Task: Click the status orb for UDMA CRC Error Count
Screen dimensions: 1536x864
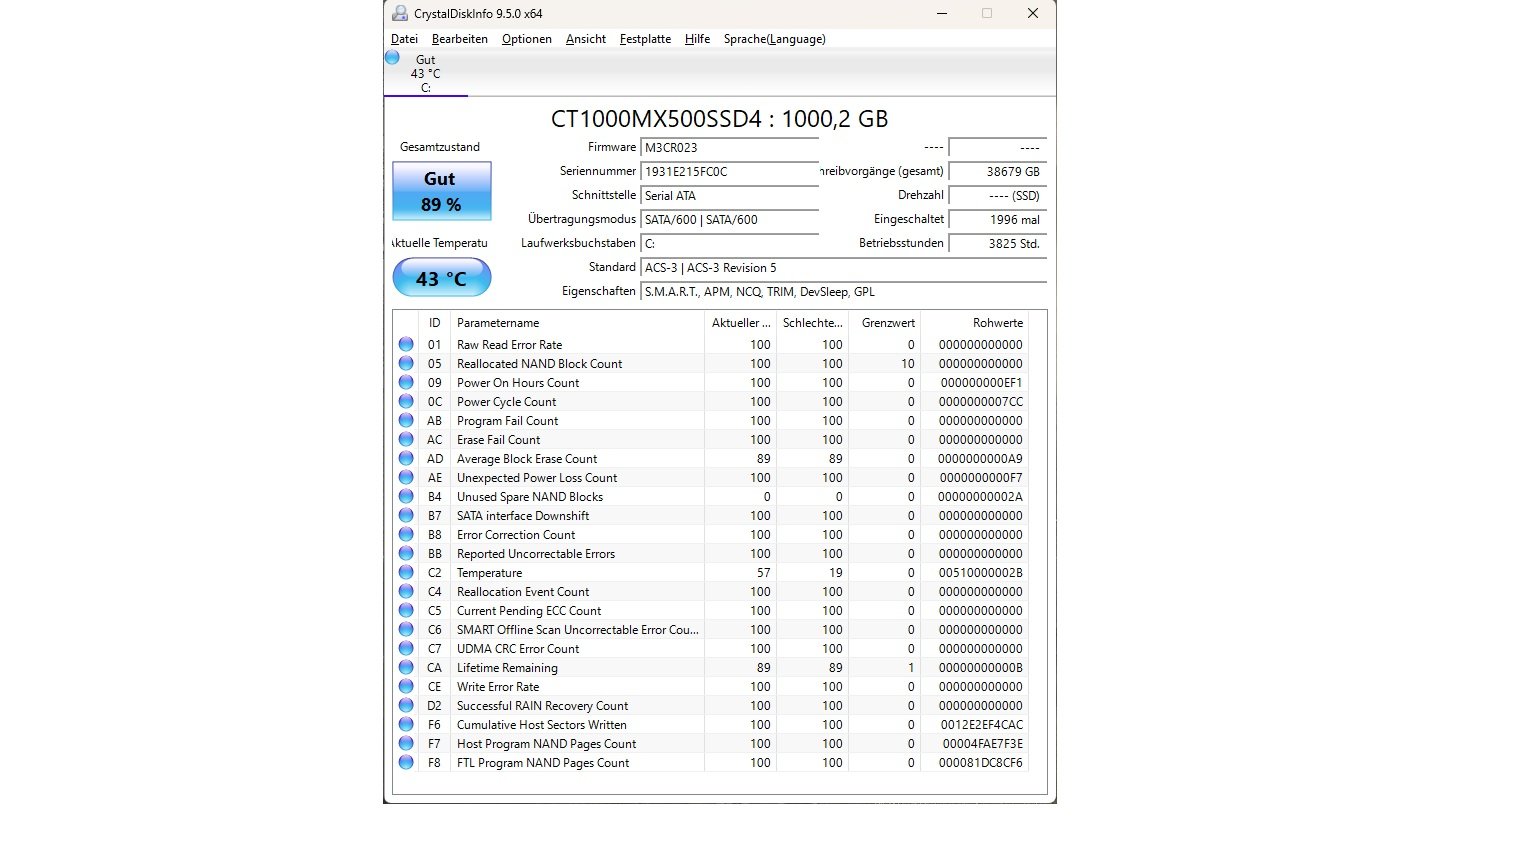Action: coord(406,648)
